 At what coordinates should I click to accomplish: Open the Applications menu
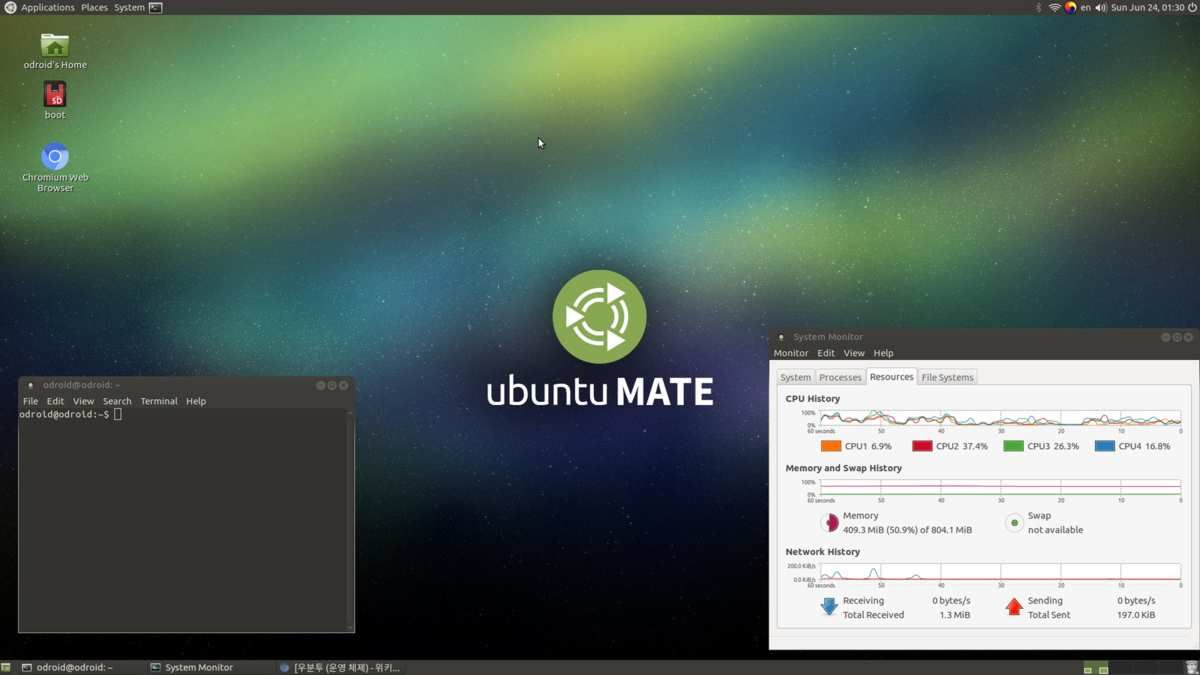[48, 7]
